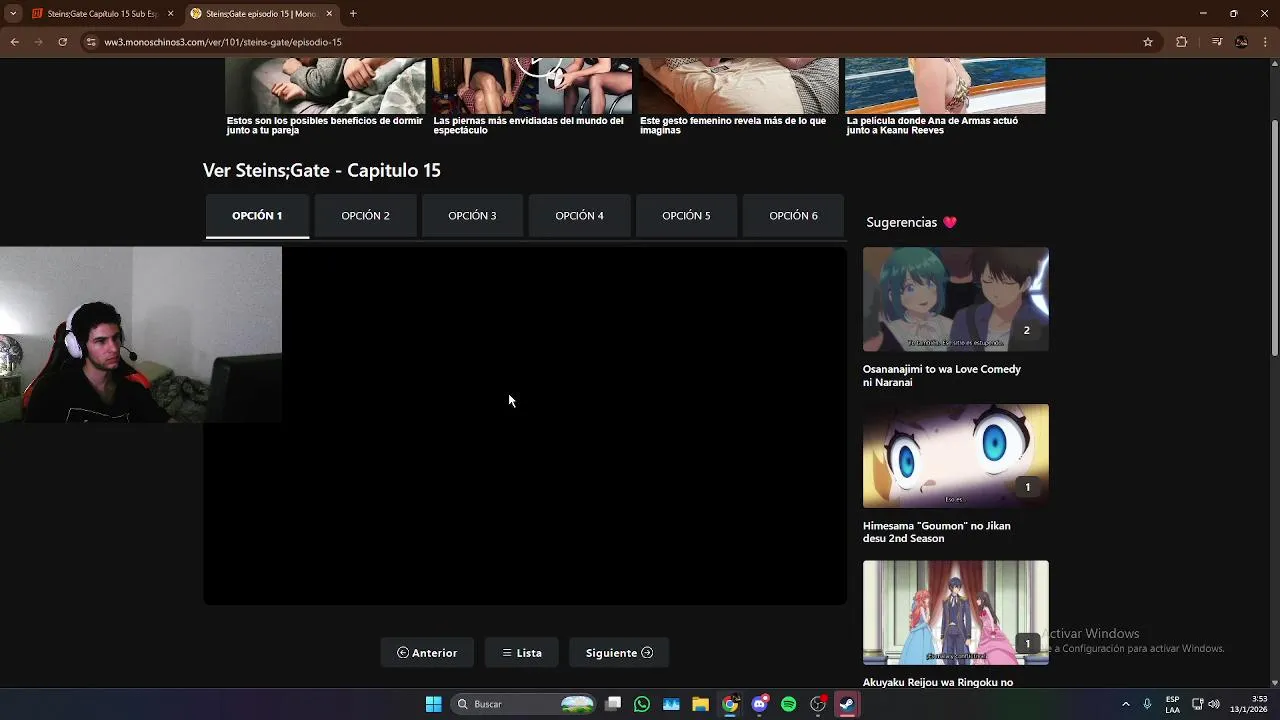Open the Osananajimi to wa Love Comedy thumbnail
Viewport: 1280px width, 720px height.
[956, 299]
